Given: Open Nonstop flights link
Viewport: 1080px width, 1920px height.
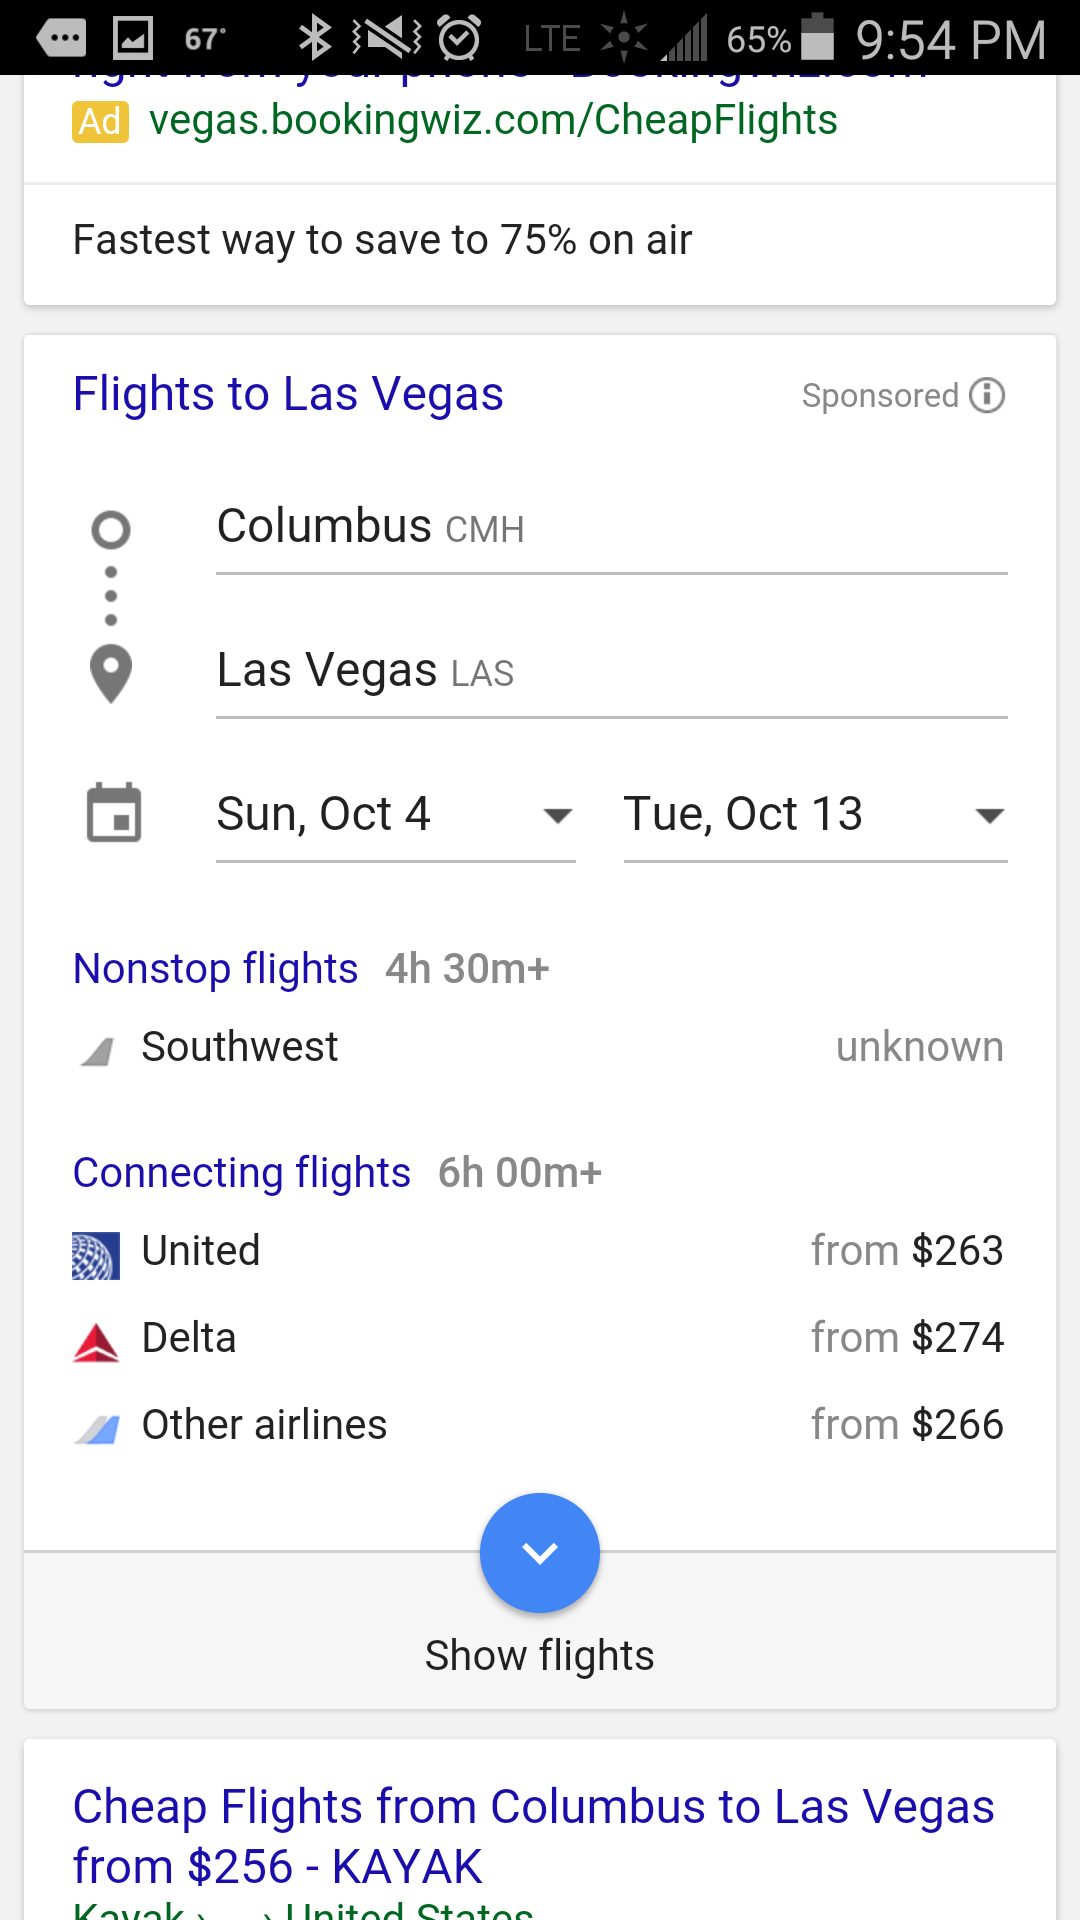Looking at the screenshot, I should click(216, 969).
